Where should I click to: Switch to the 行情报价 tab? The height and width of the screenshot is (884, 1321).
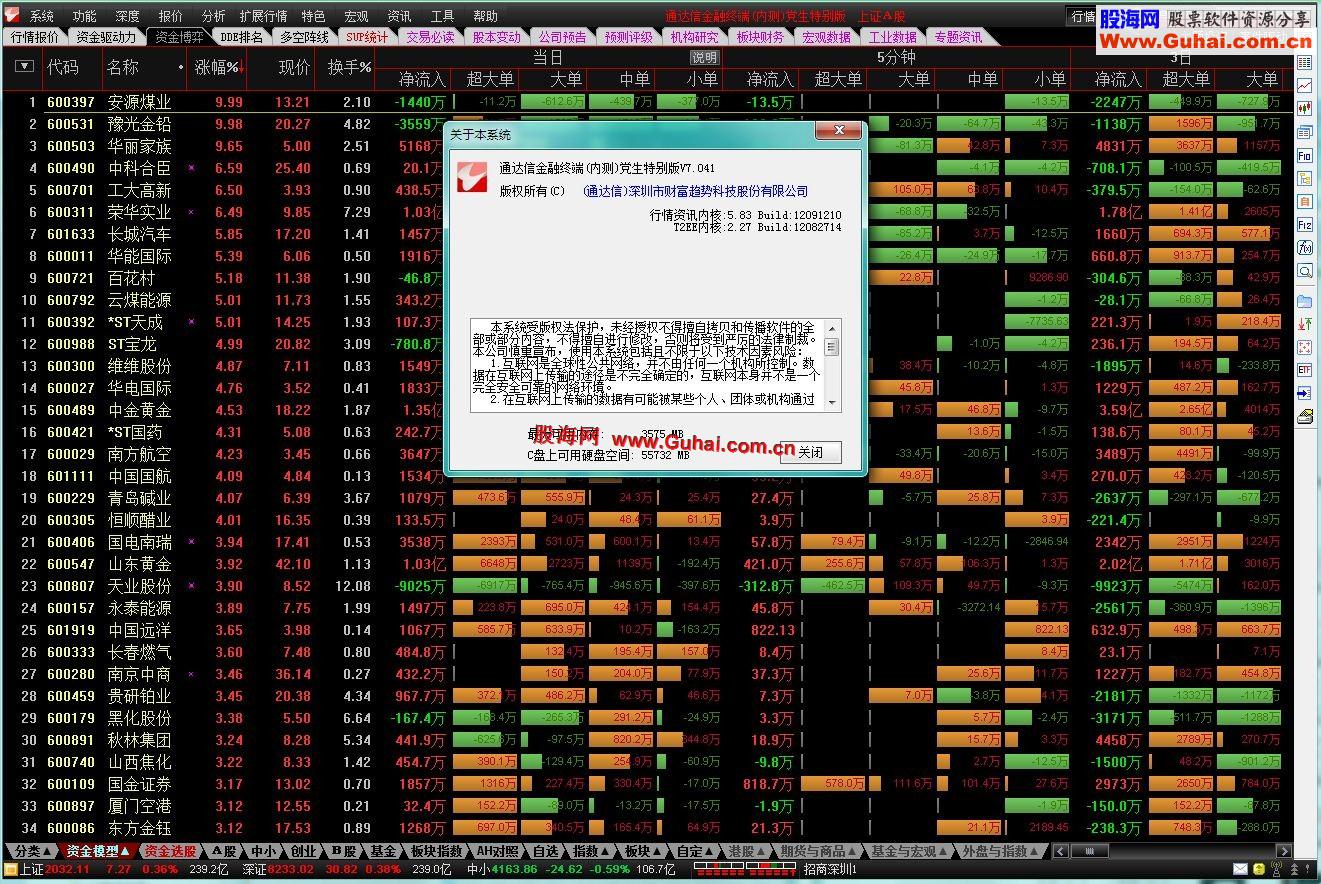35,37
